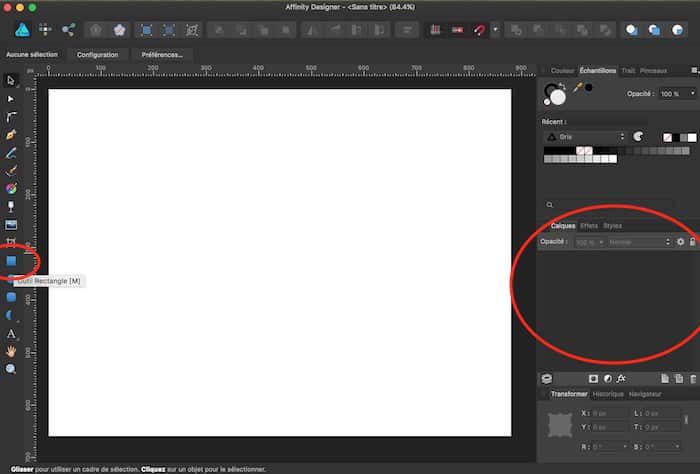This screenshot has height=474, width=700.
Task: Select the fill color circle
Action: (558, 97)
